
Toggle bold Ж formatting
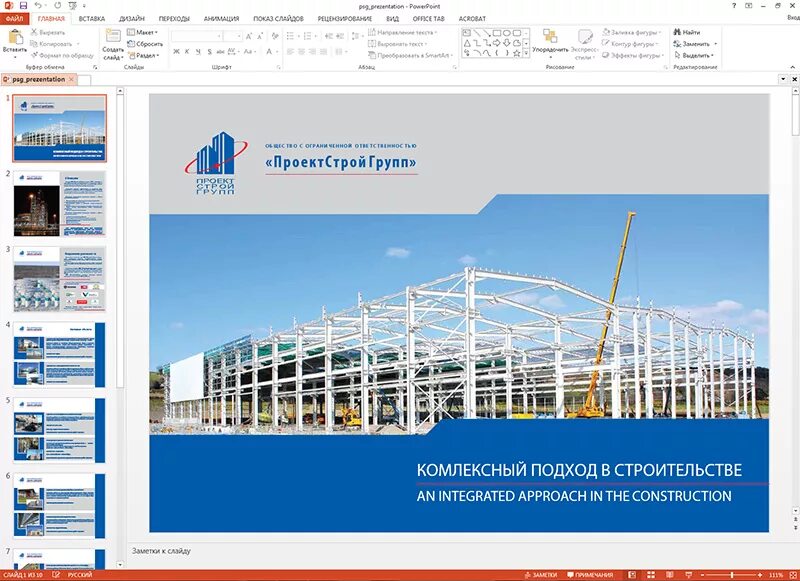point(176,52)
